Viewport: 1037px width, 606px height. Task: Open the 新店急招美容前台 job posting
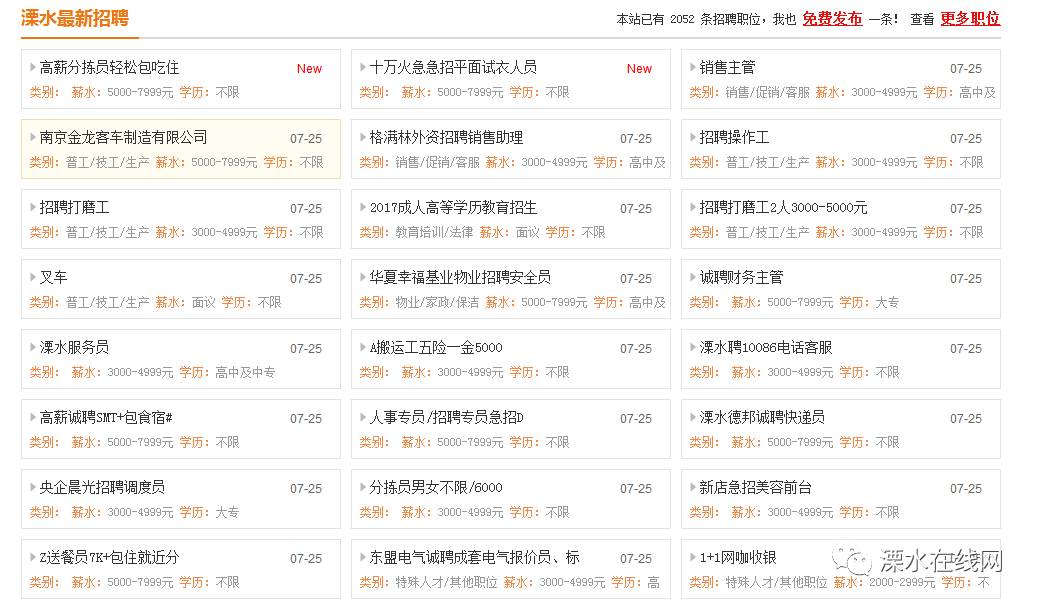point(755,488)
